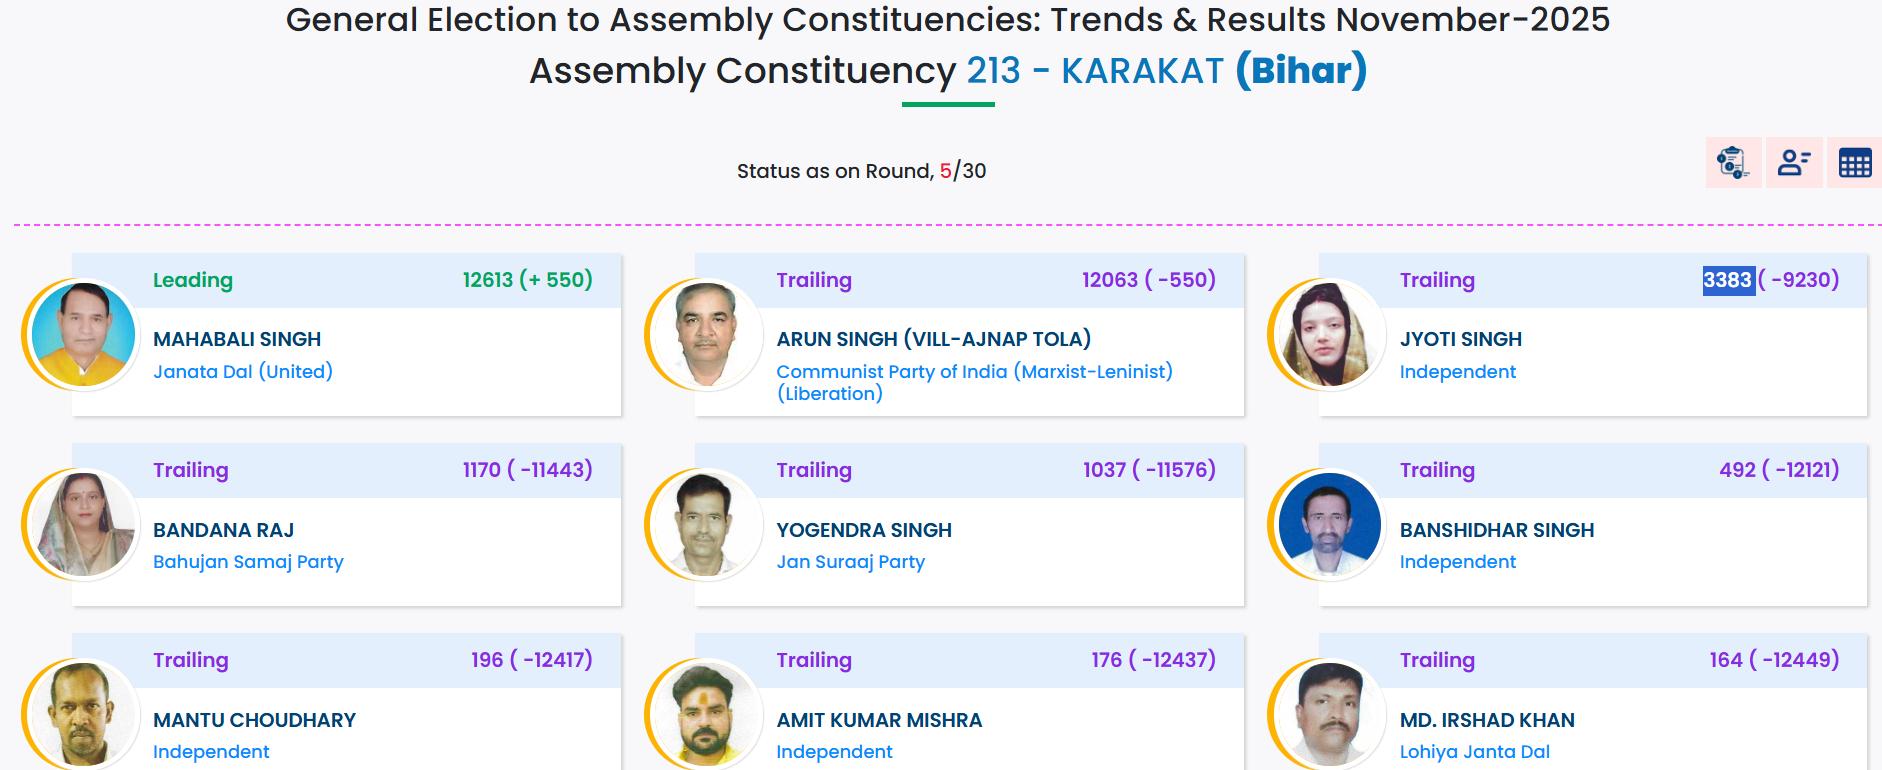Screen dimensions: 1882x770
Task: Click Yogendra Singh's candidate photo
Action: (706, 525)
